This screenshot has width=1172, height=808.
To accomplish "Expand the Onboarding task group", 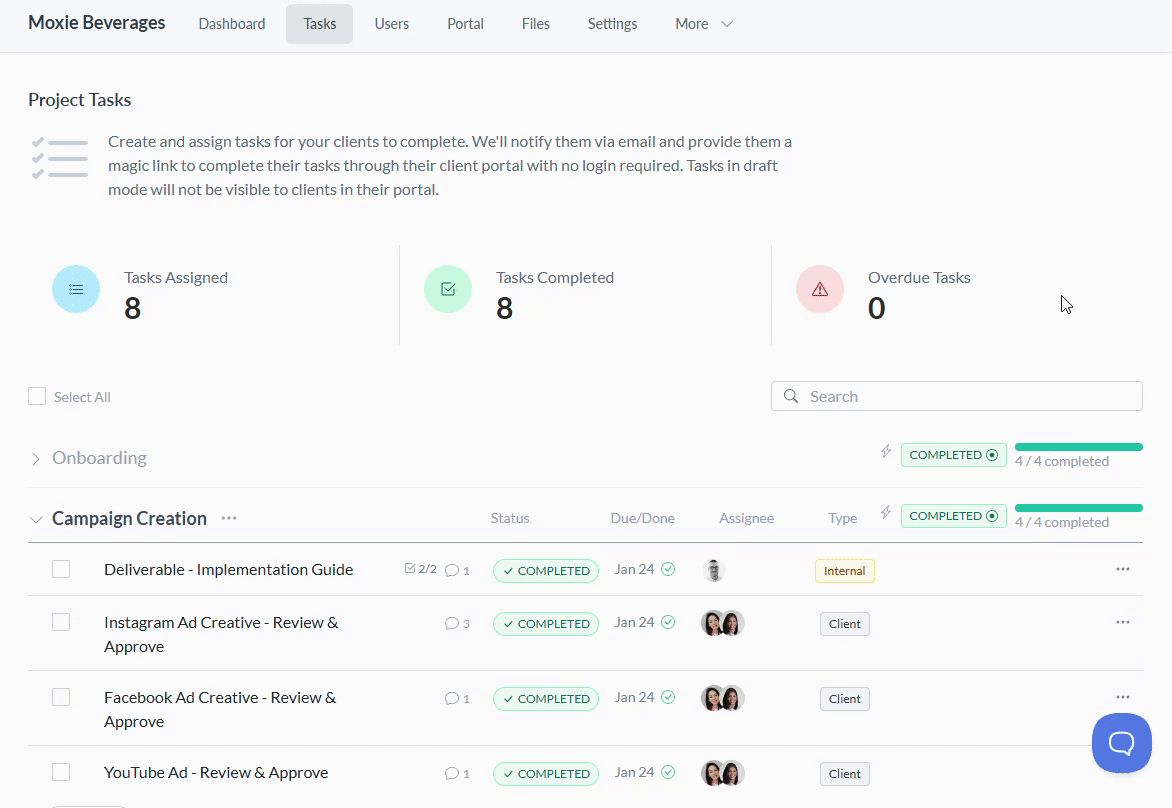I will (36, 459).
